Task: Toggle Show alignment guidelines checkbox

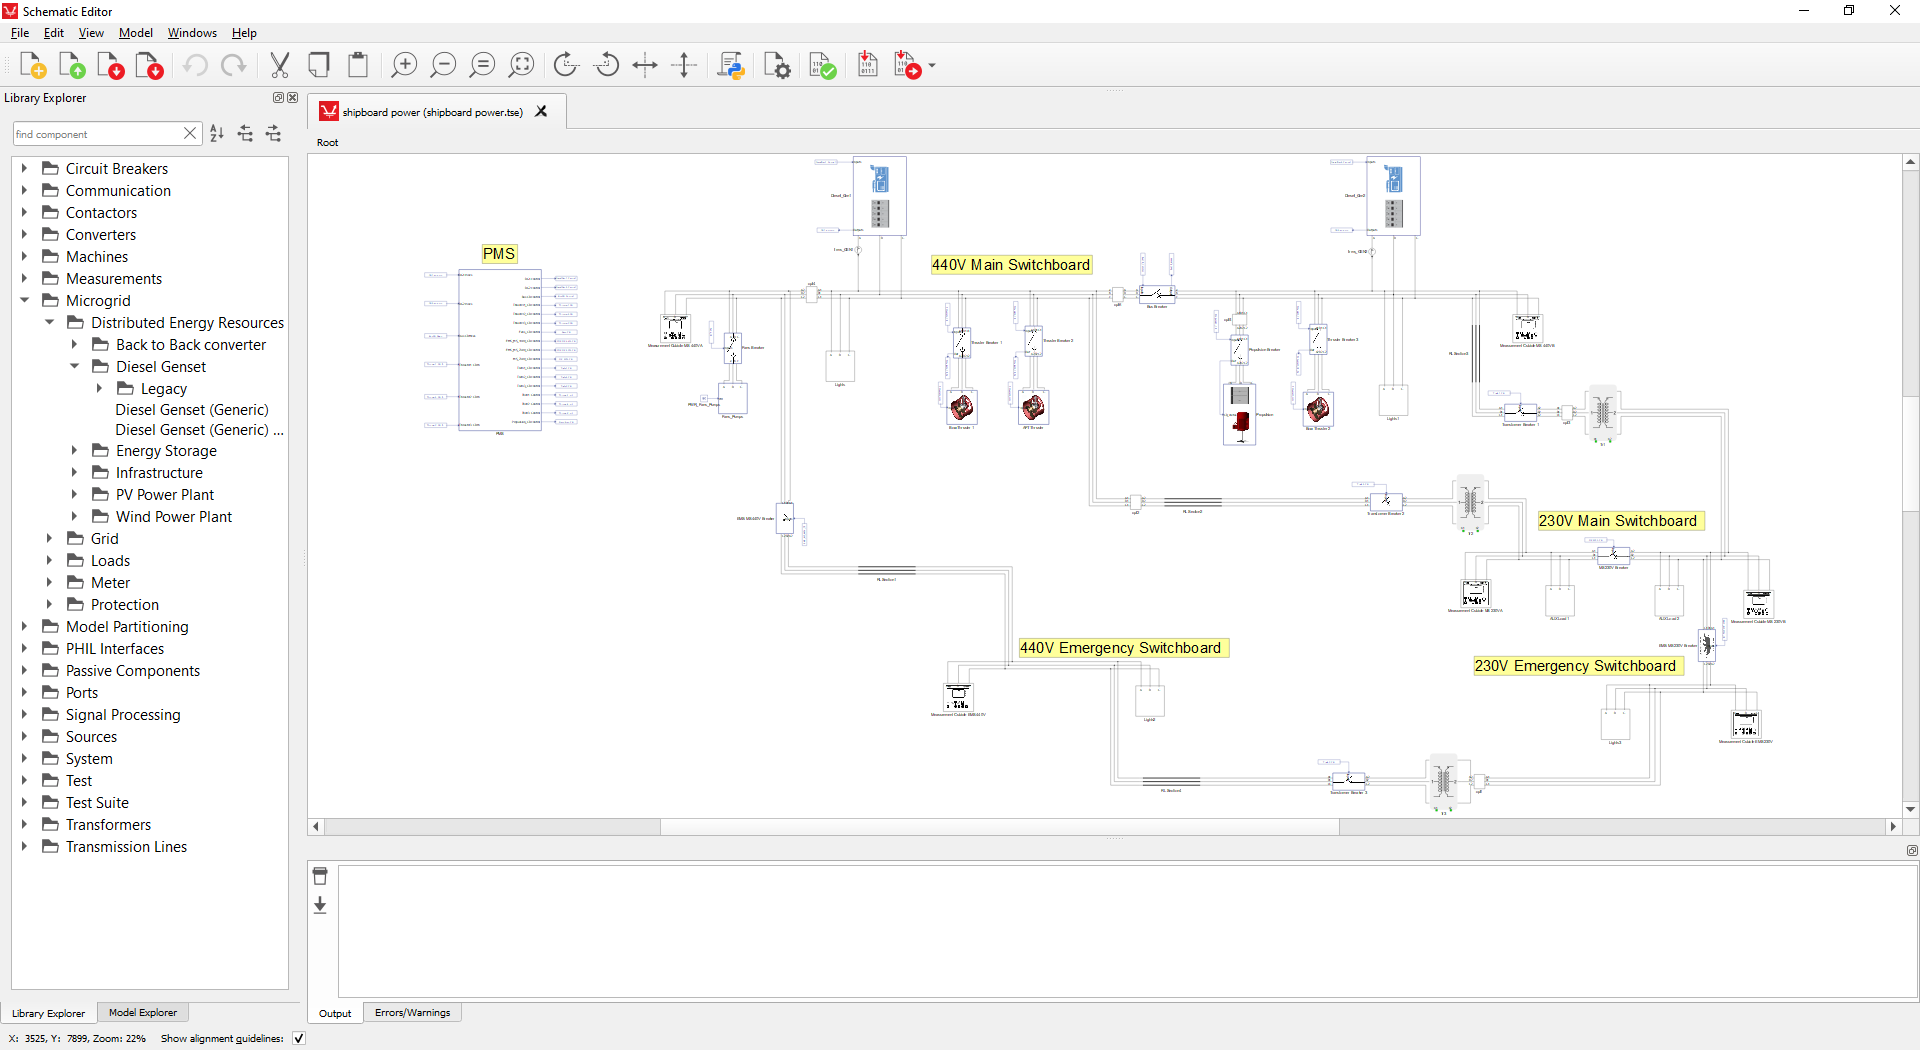Action: click(298, 1038)
